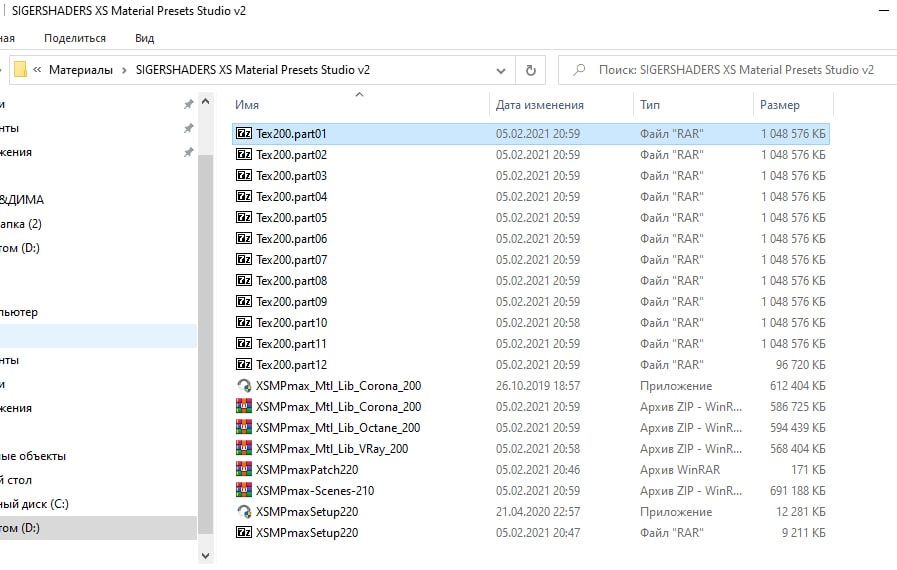This screenshot has width=897, height=570.
Task: Select the WinRAR icon of XSMPmaxPatch220
Action: click(244, 469)
